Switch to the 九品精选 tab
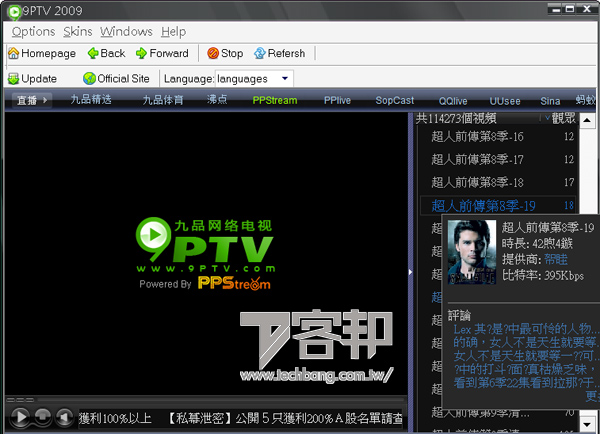The image size is (600, 434). [x=91, y=100]
